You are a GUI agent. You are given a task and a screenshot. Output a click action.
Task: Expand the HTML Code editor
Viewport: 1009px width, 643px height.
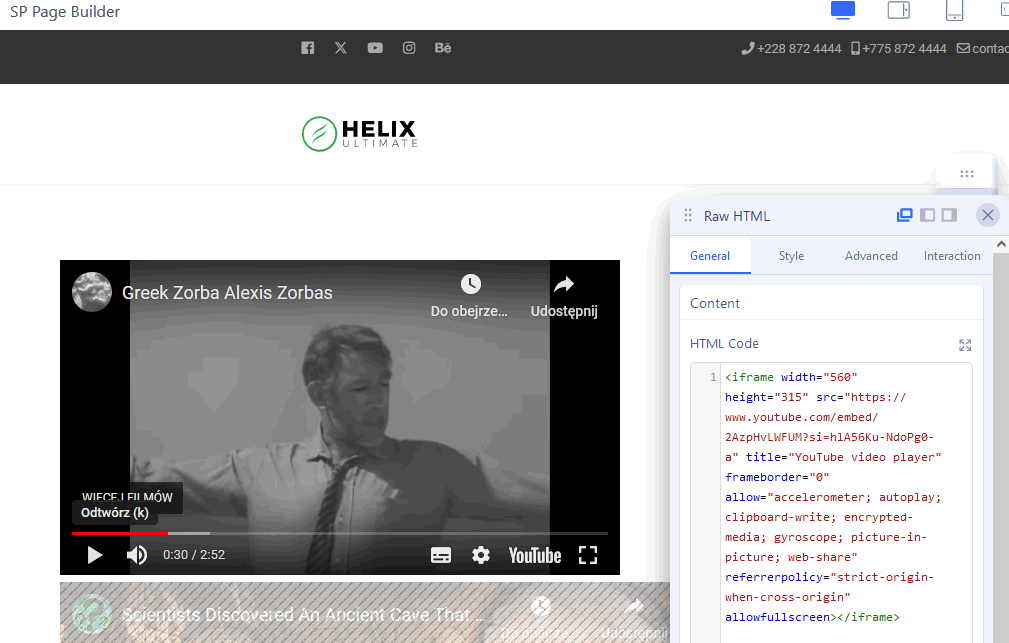coord(965,345)
